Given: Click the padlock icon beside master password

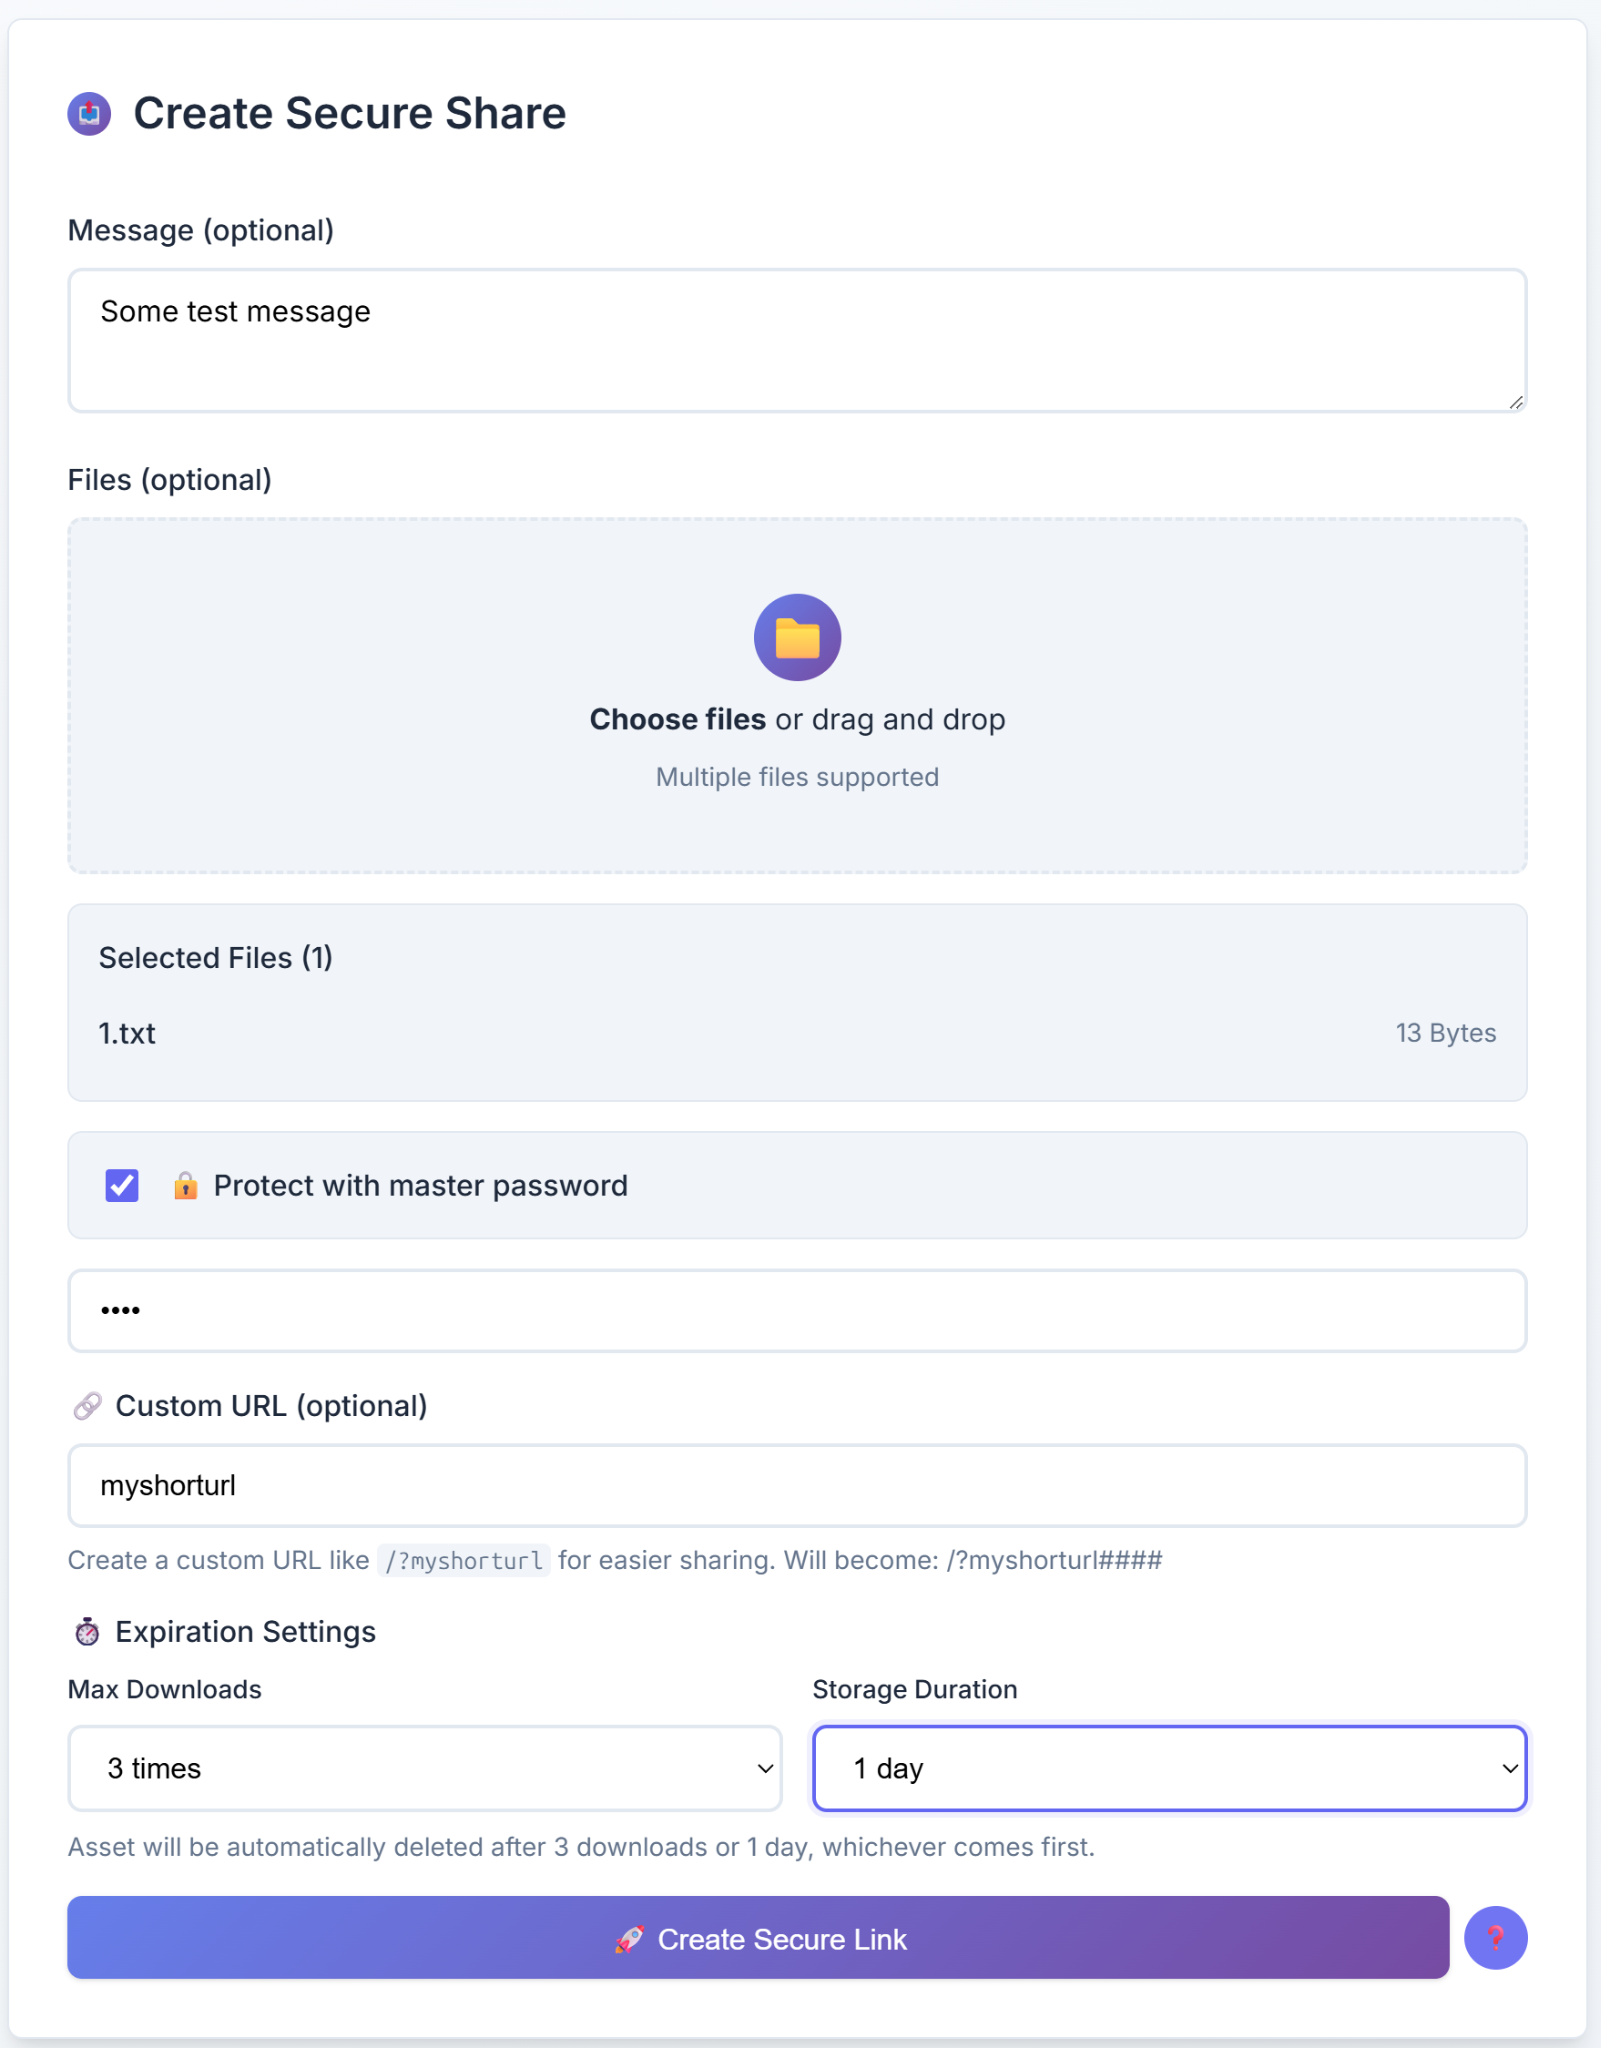Looking at the screenshot, I should pos(185,1186).
